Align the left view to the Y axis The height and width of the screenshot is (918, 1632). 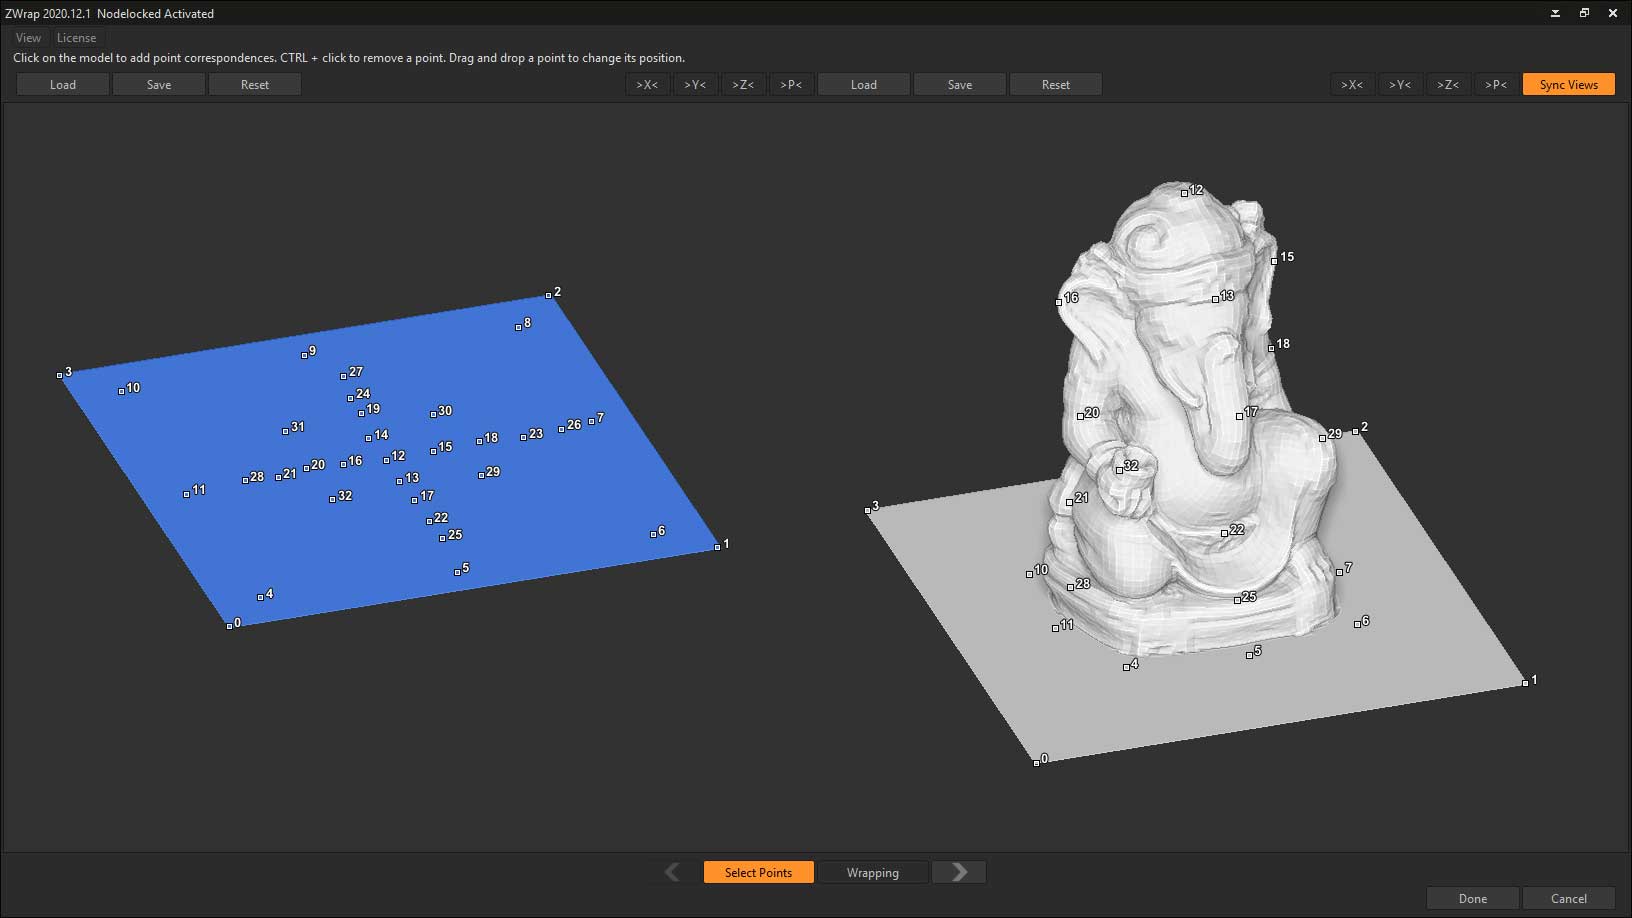pyautogui.click(x=695, y=85)
